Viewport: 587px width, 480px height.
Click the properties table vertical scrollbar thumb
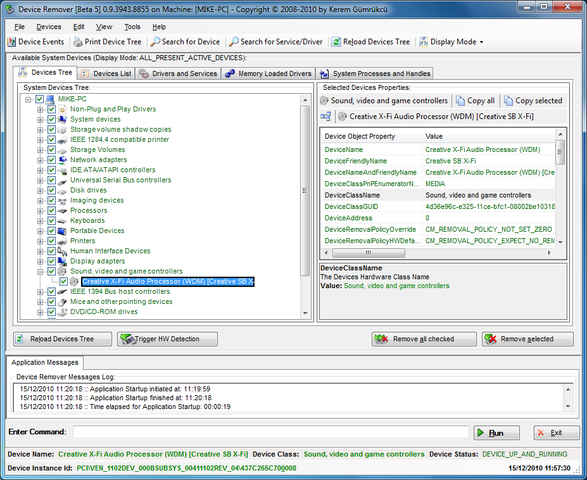[x=560, y=152]
